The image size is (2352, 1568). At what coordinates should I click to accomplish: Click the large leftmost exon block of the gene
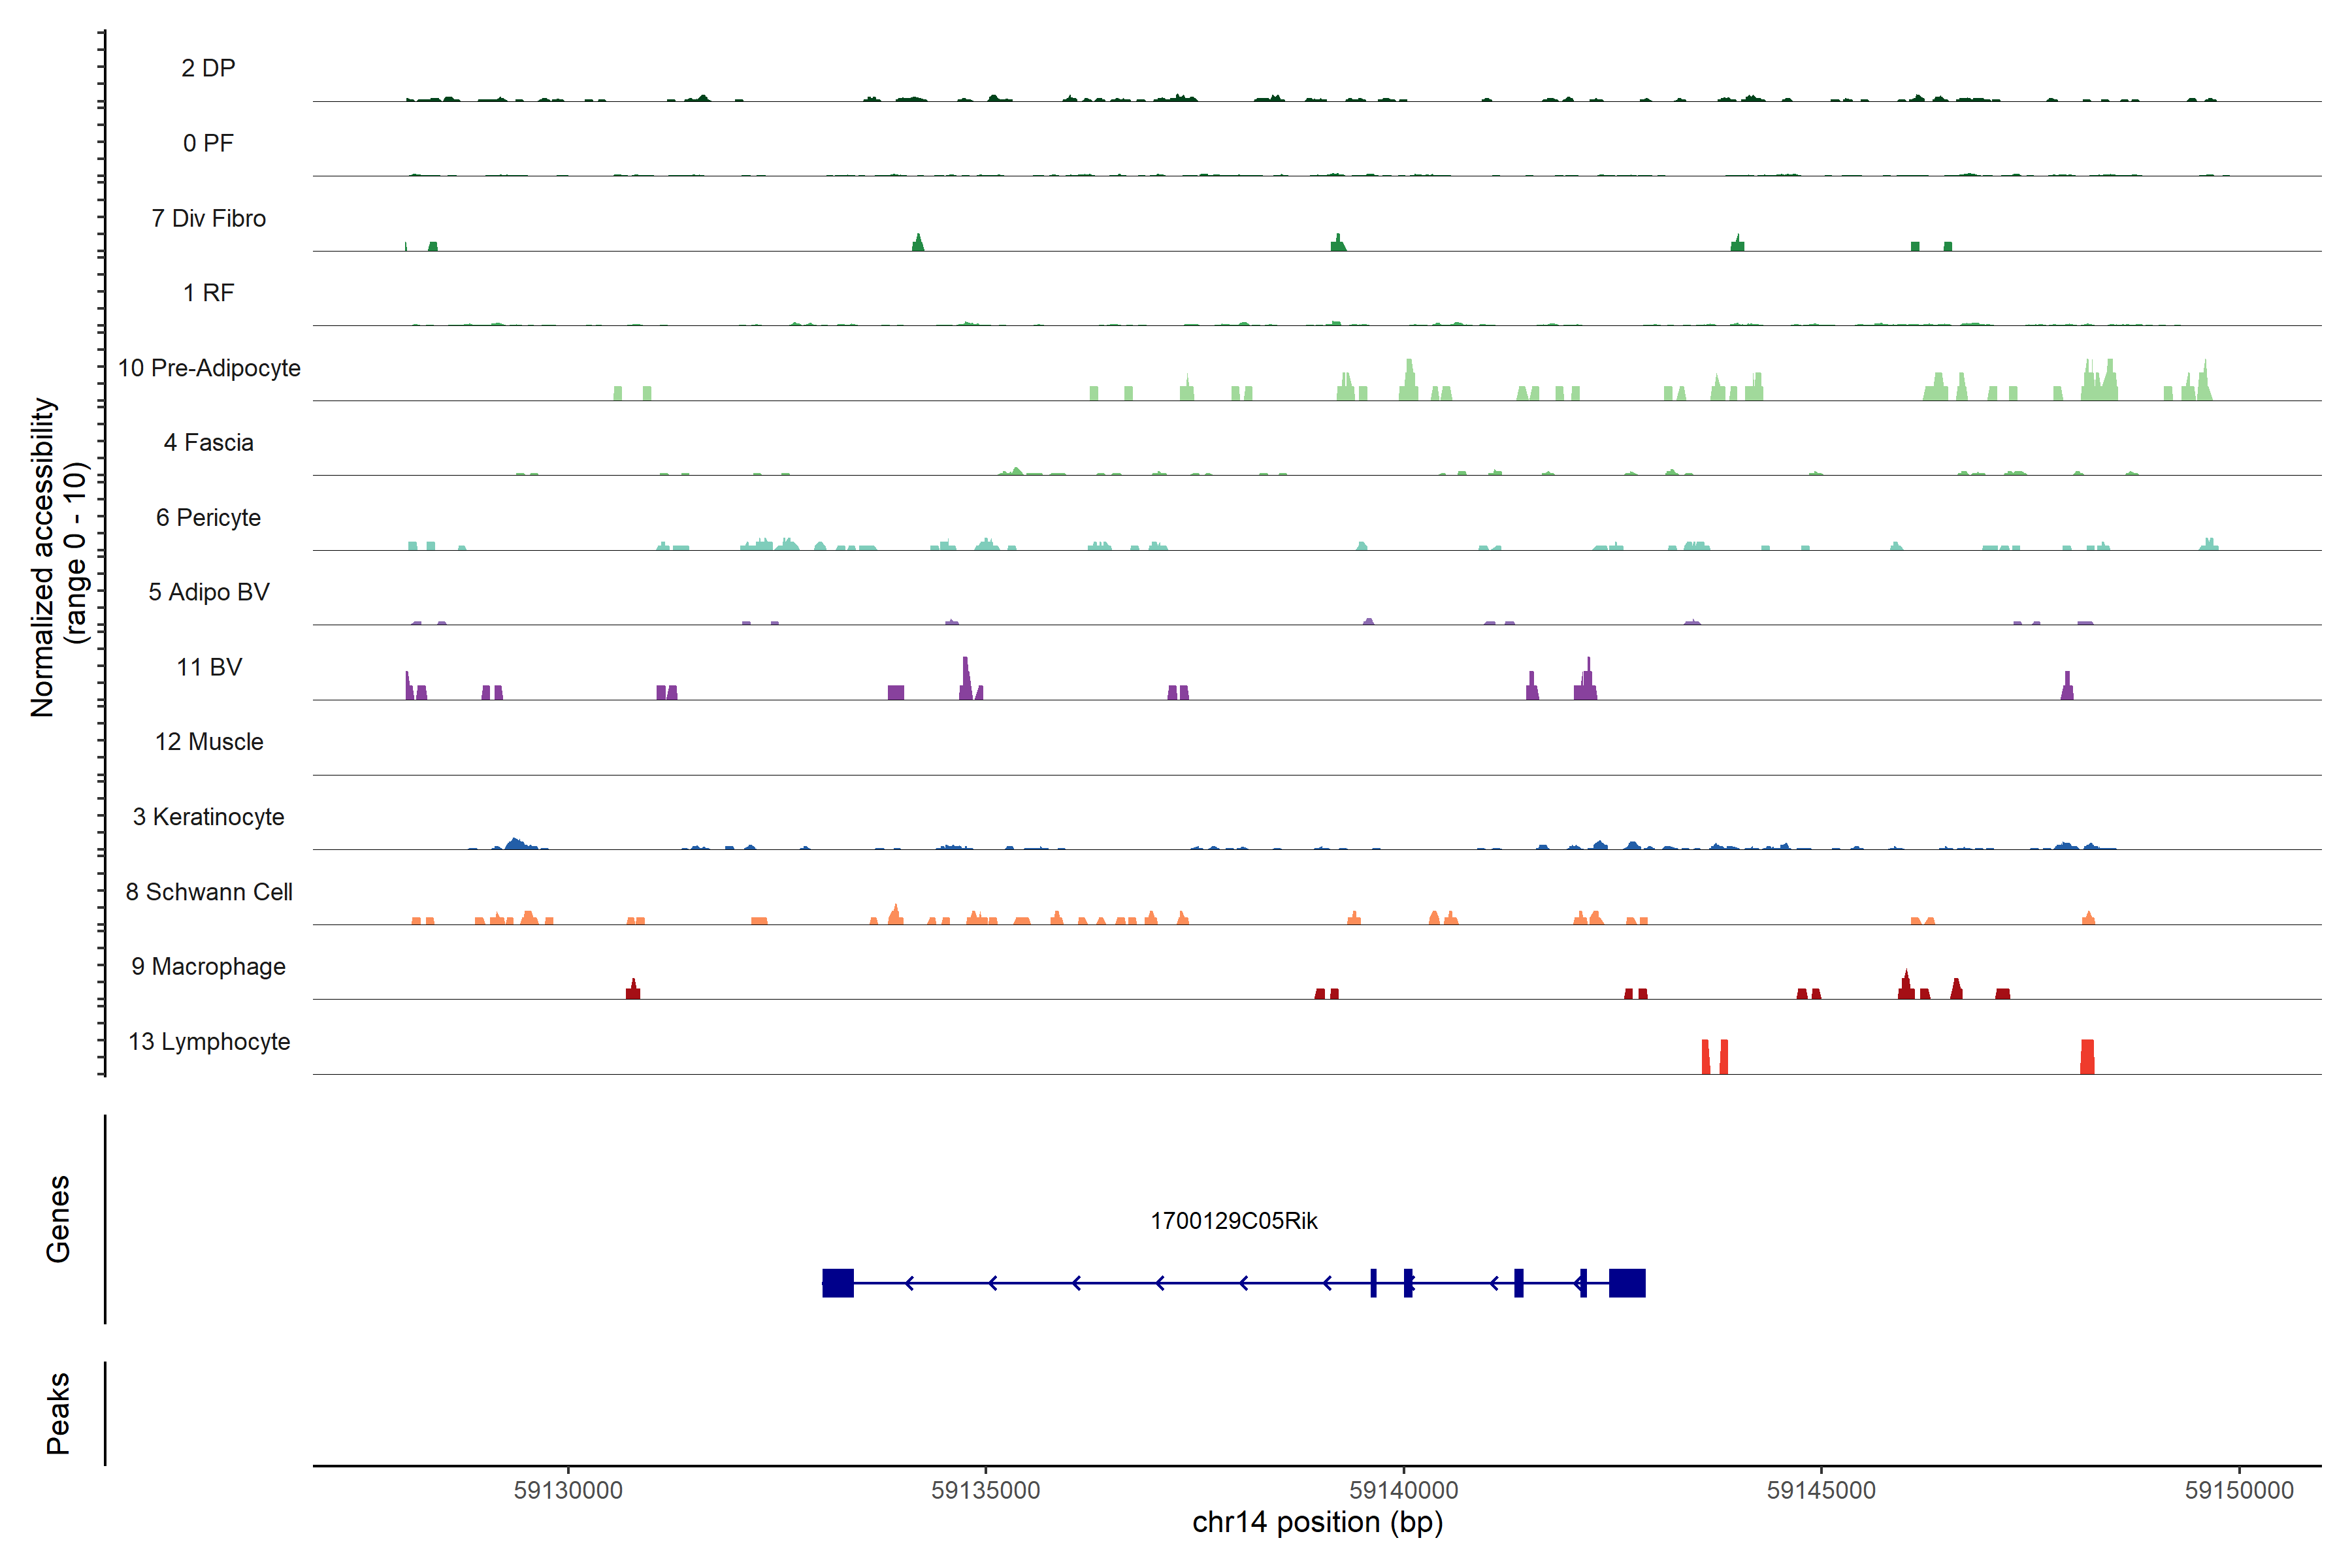pos(838,1283)
